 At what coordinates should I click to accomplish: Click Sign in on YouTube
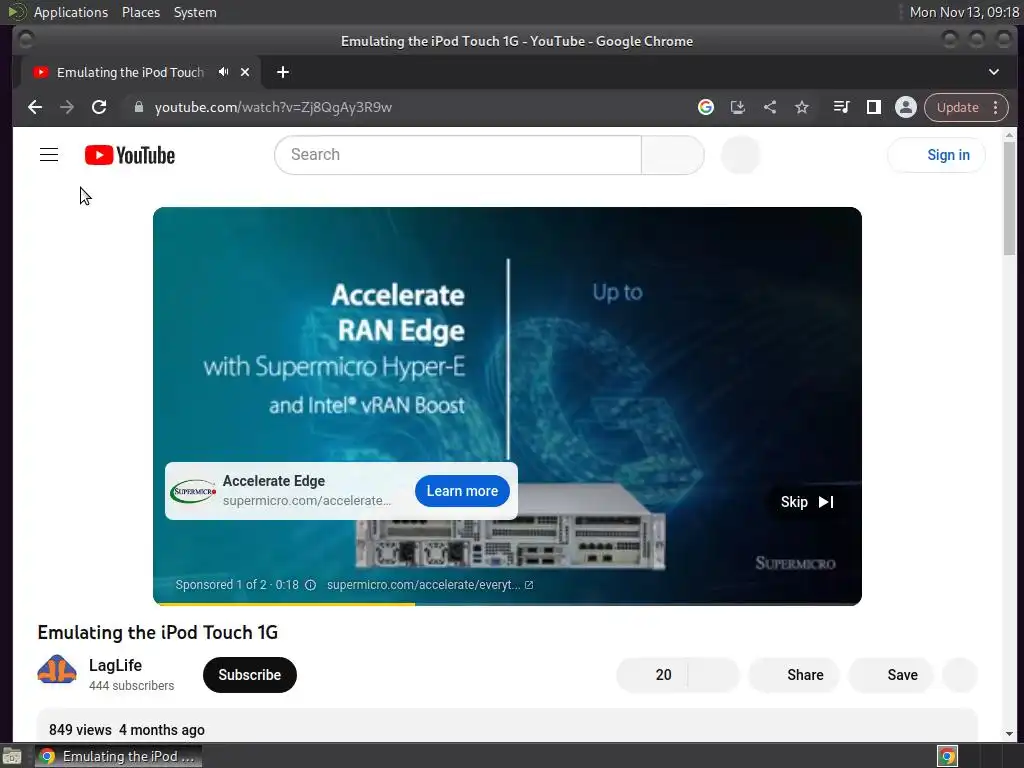[x=936, y=155]
